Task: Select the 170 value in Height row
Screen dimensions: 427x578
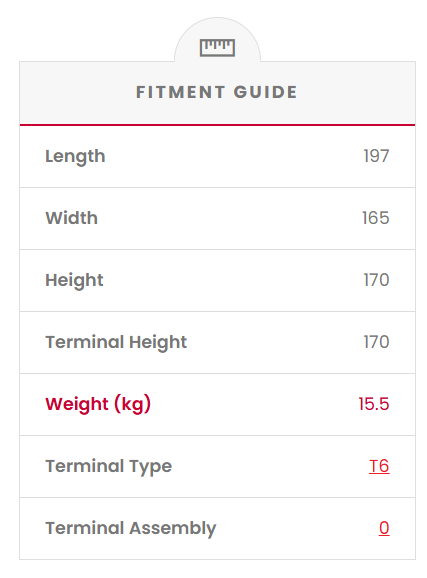Action: 376,280
